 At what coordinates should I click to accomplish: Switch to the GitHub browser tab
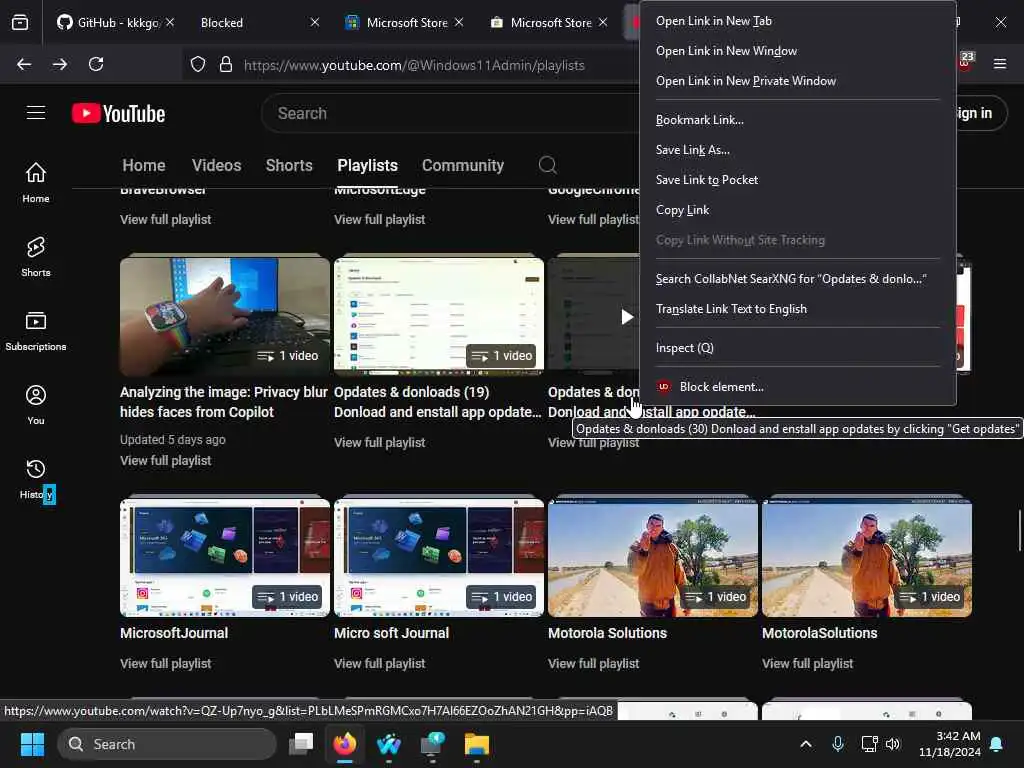pyautogui.click(x=108, y=22)
